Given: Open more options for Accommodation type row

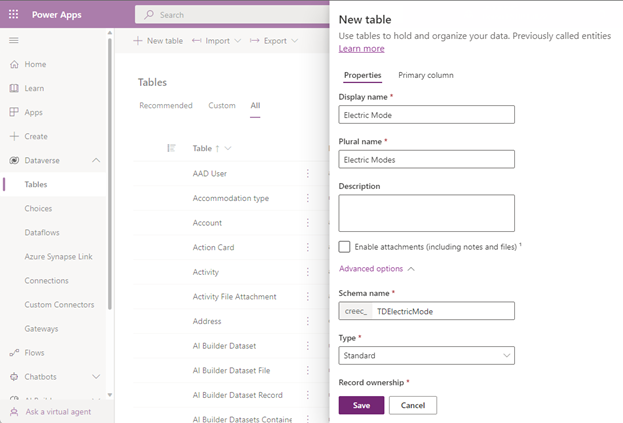Looking at the screenshot, I should tap(308, 198).
